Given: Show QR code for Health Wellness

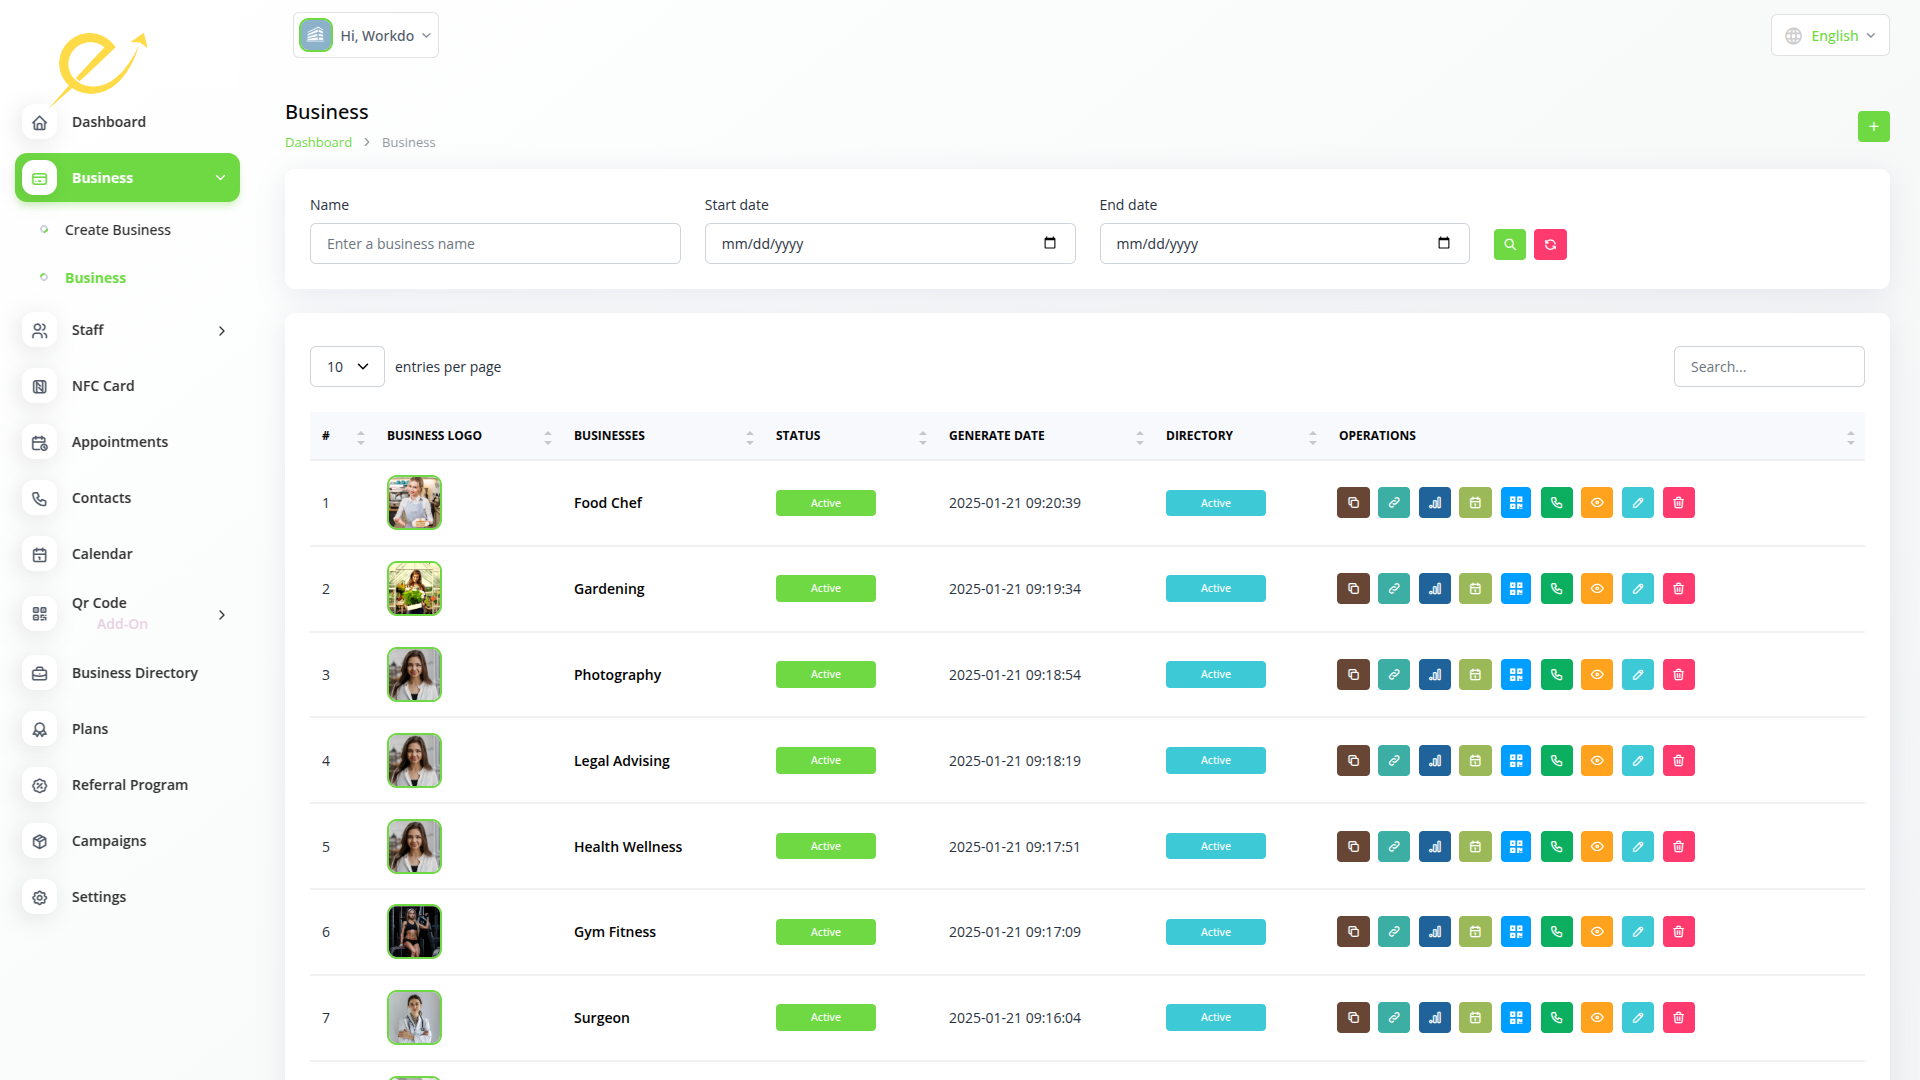Looking at the screenshot, I should click(x=1516, y=847).
